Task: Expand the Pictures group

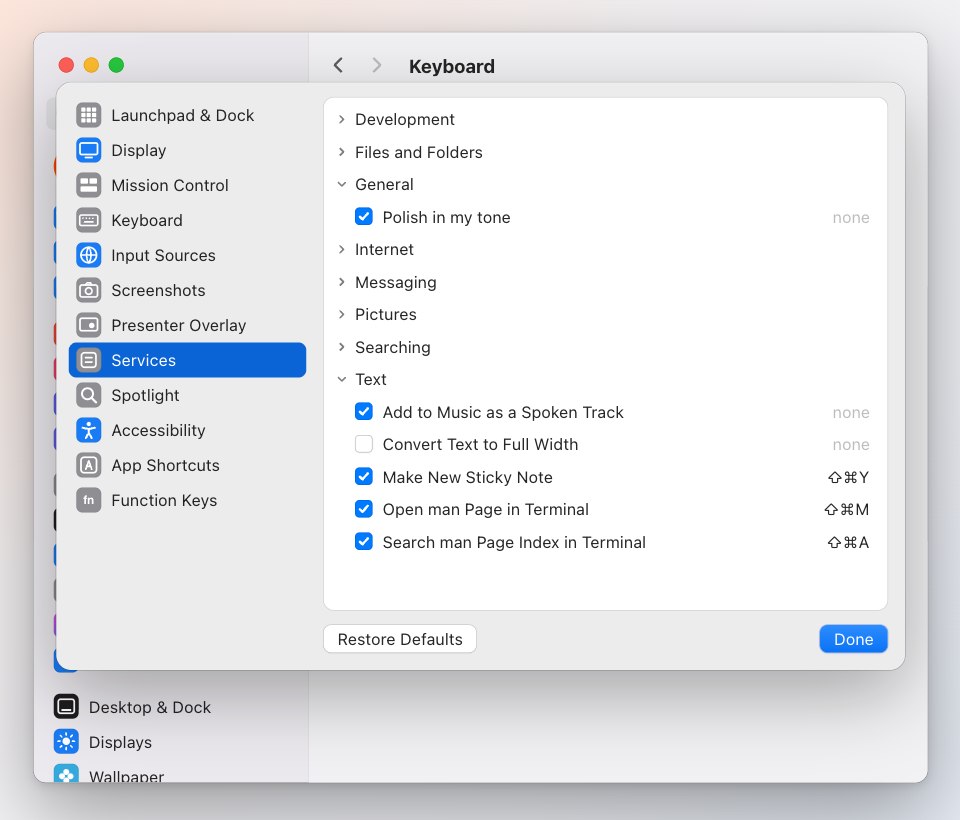Action: coord(342,314)
